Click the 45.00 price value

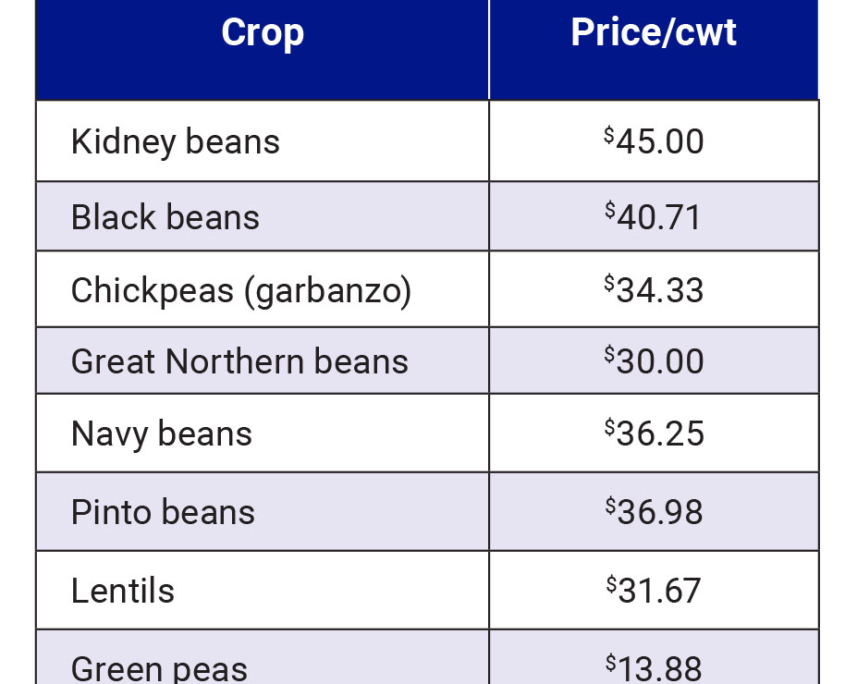(x=660, y=142)
